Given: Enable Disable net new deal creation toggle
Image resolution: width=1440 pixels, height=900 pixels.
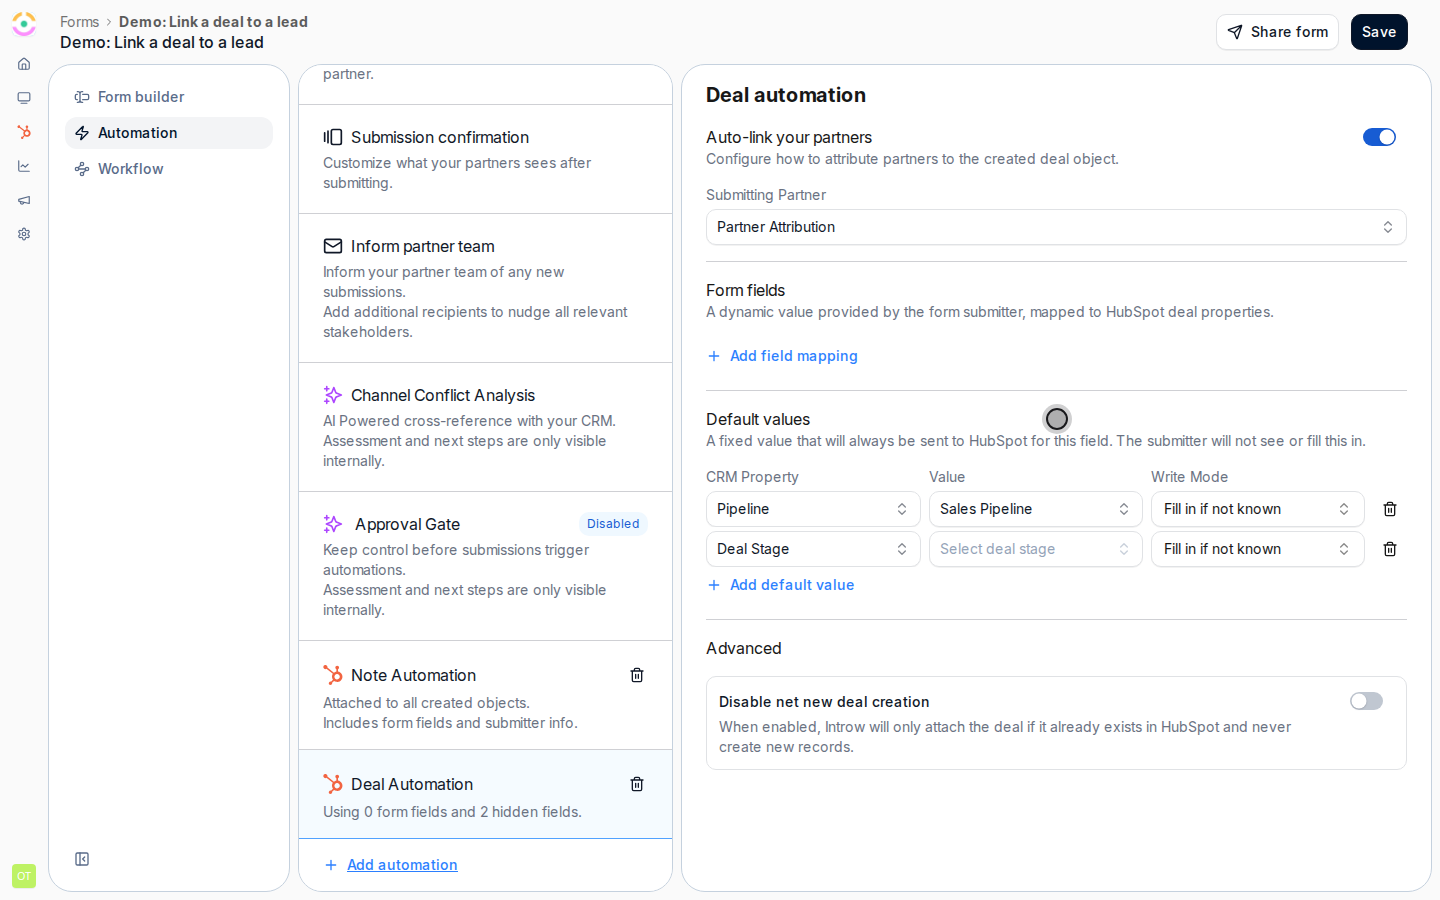Looking at the screenshot, I should (x=1366, y=701).
